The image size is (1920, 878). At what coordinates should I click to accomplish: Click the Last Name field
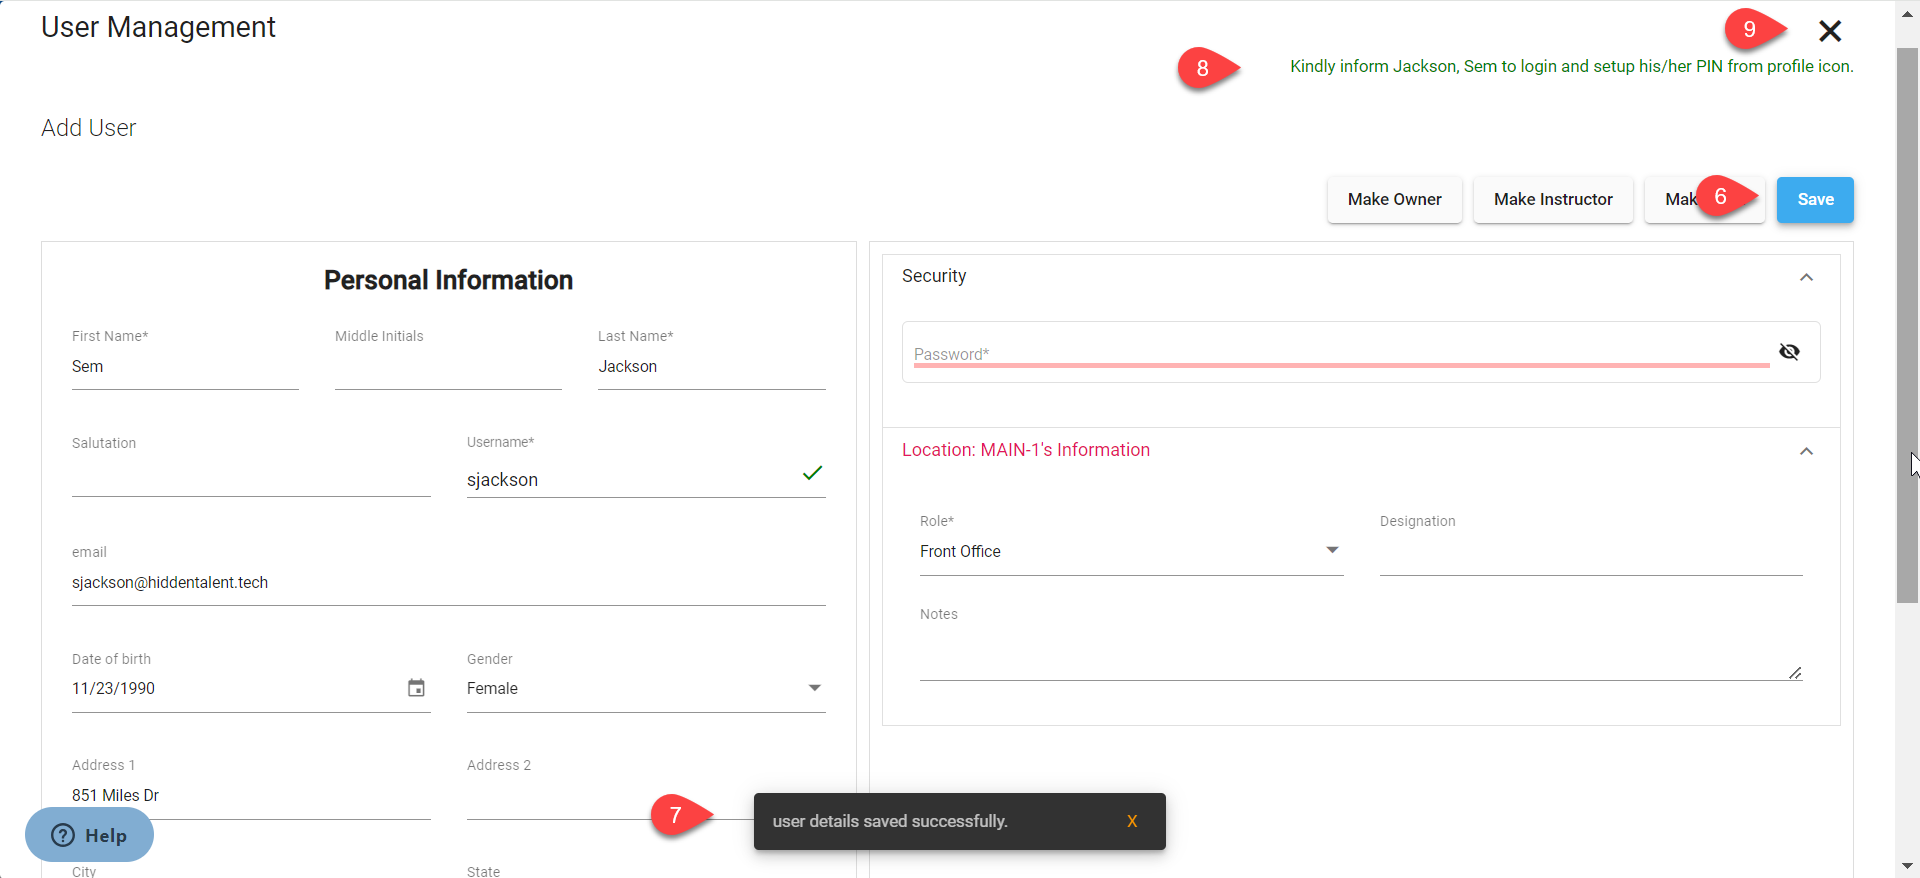tap(711, 367)
